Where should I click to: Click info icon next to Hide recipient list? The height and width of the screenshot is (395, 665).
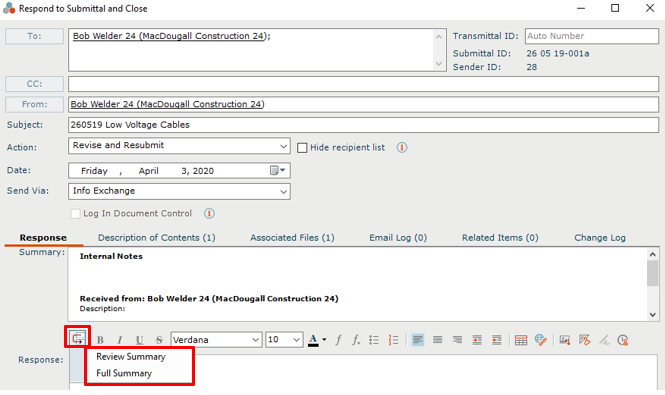[402, 148]
